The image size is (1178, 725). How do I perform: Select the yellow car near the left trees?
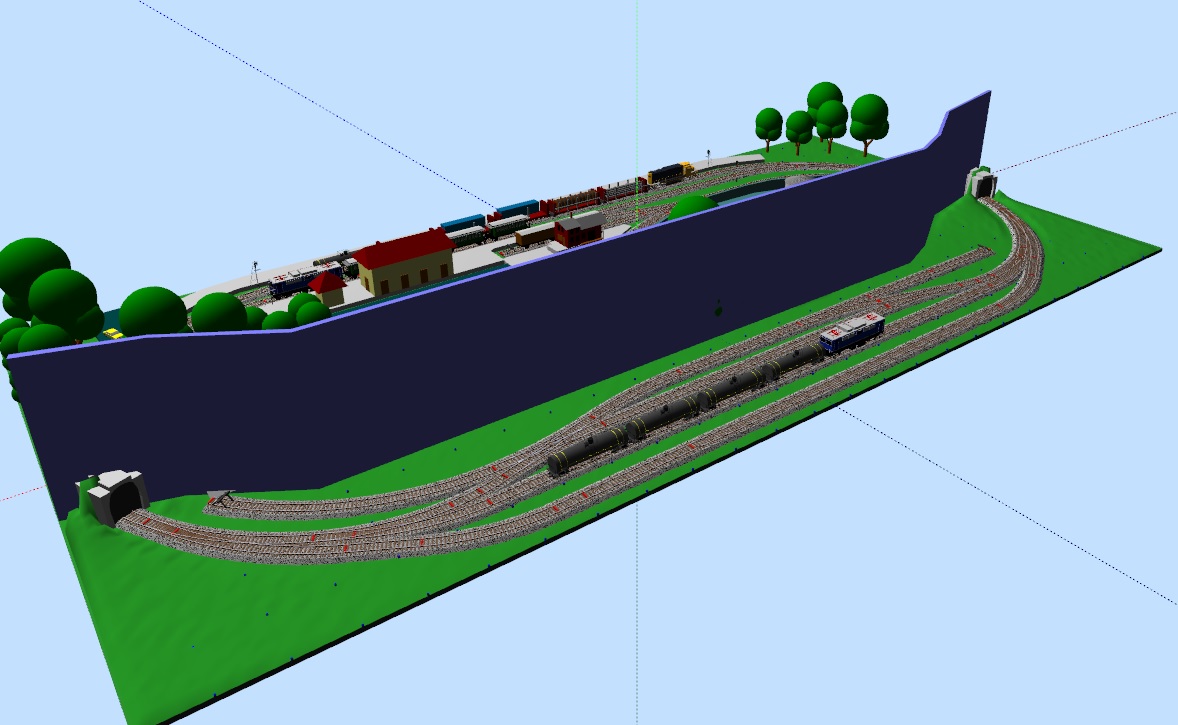tap(115, 333)
